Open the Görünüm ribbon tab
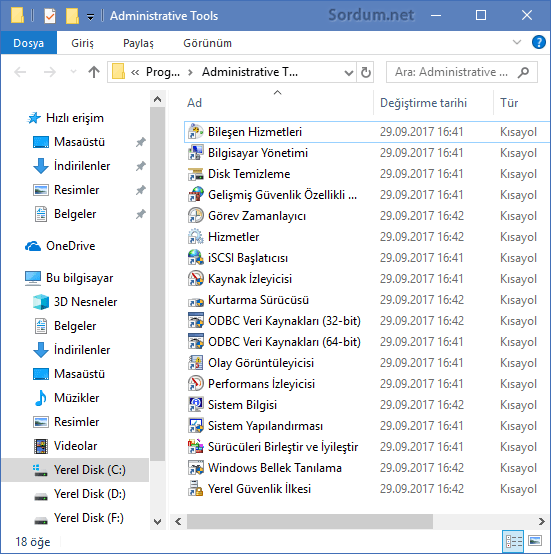This screenshot has height=554, width=551. 207,43
